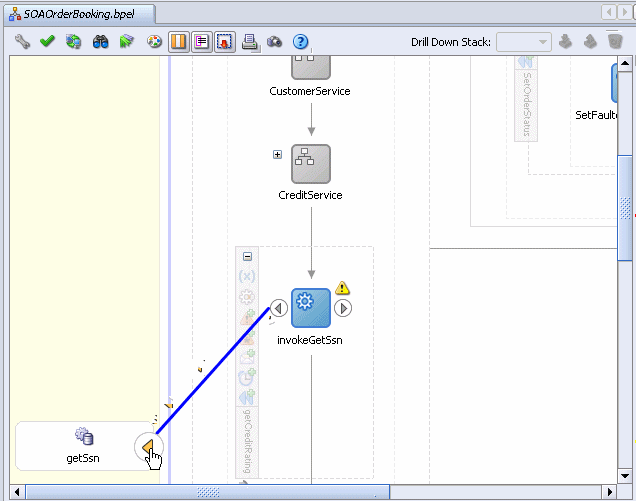Image resolution: width=636 pixels, height=501 pixels.
Task: Click the horizontal scrollbar right arrow
Action: (x=610, y=492)
